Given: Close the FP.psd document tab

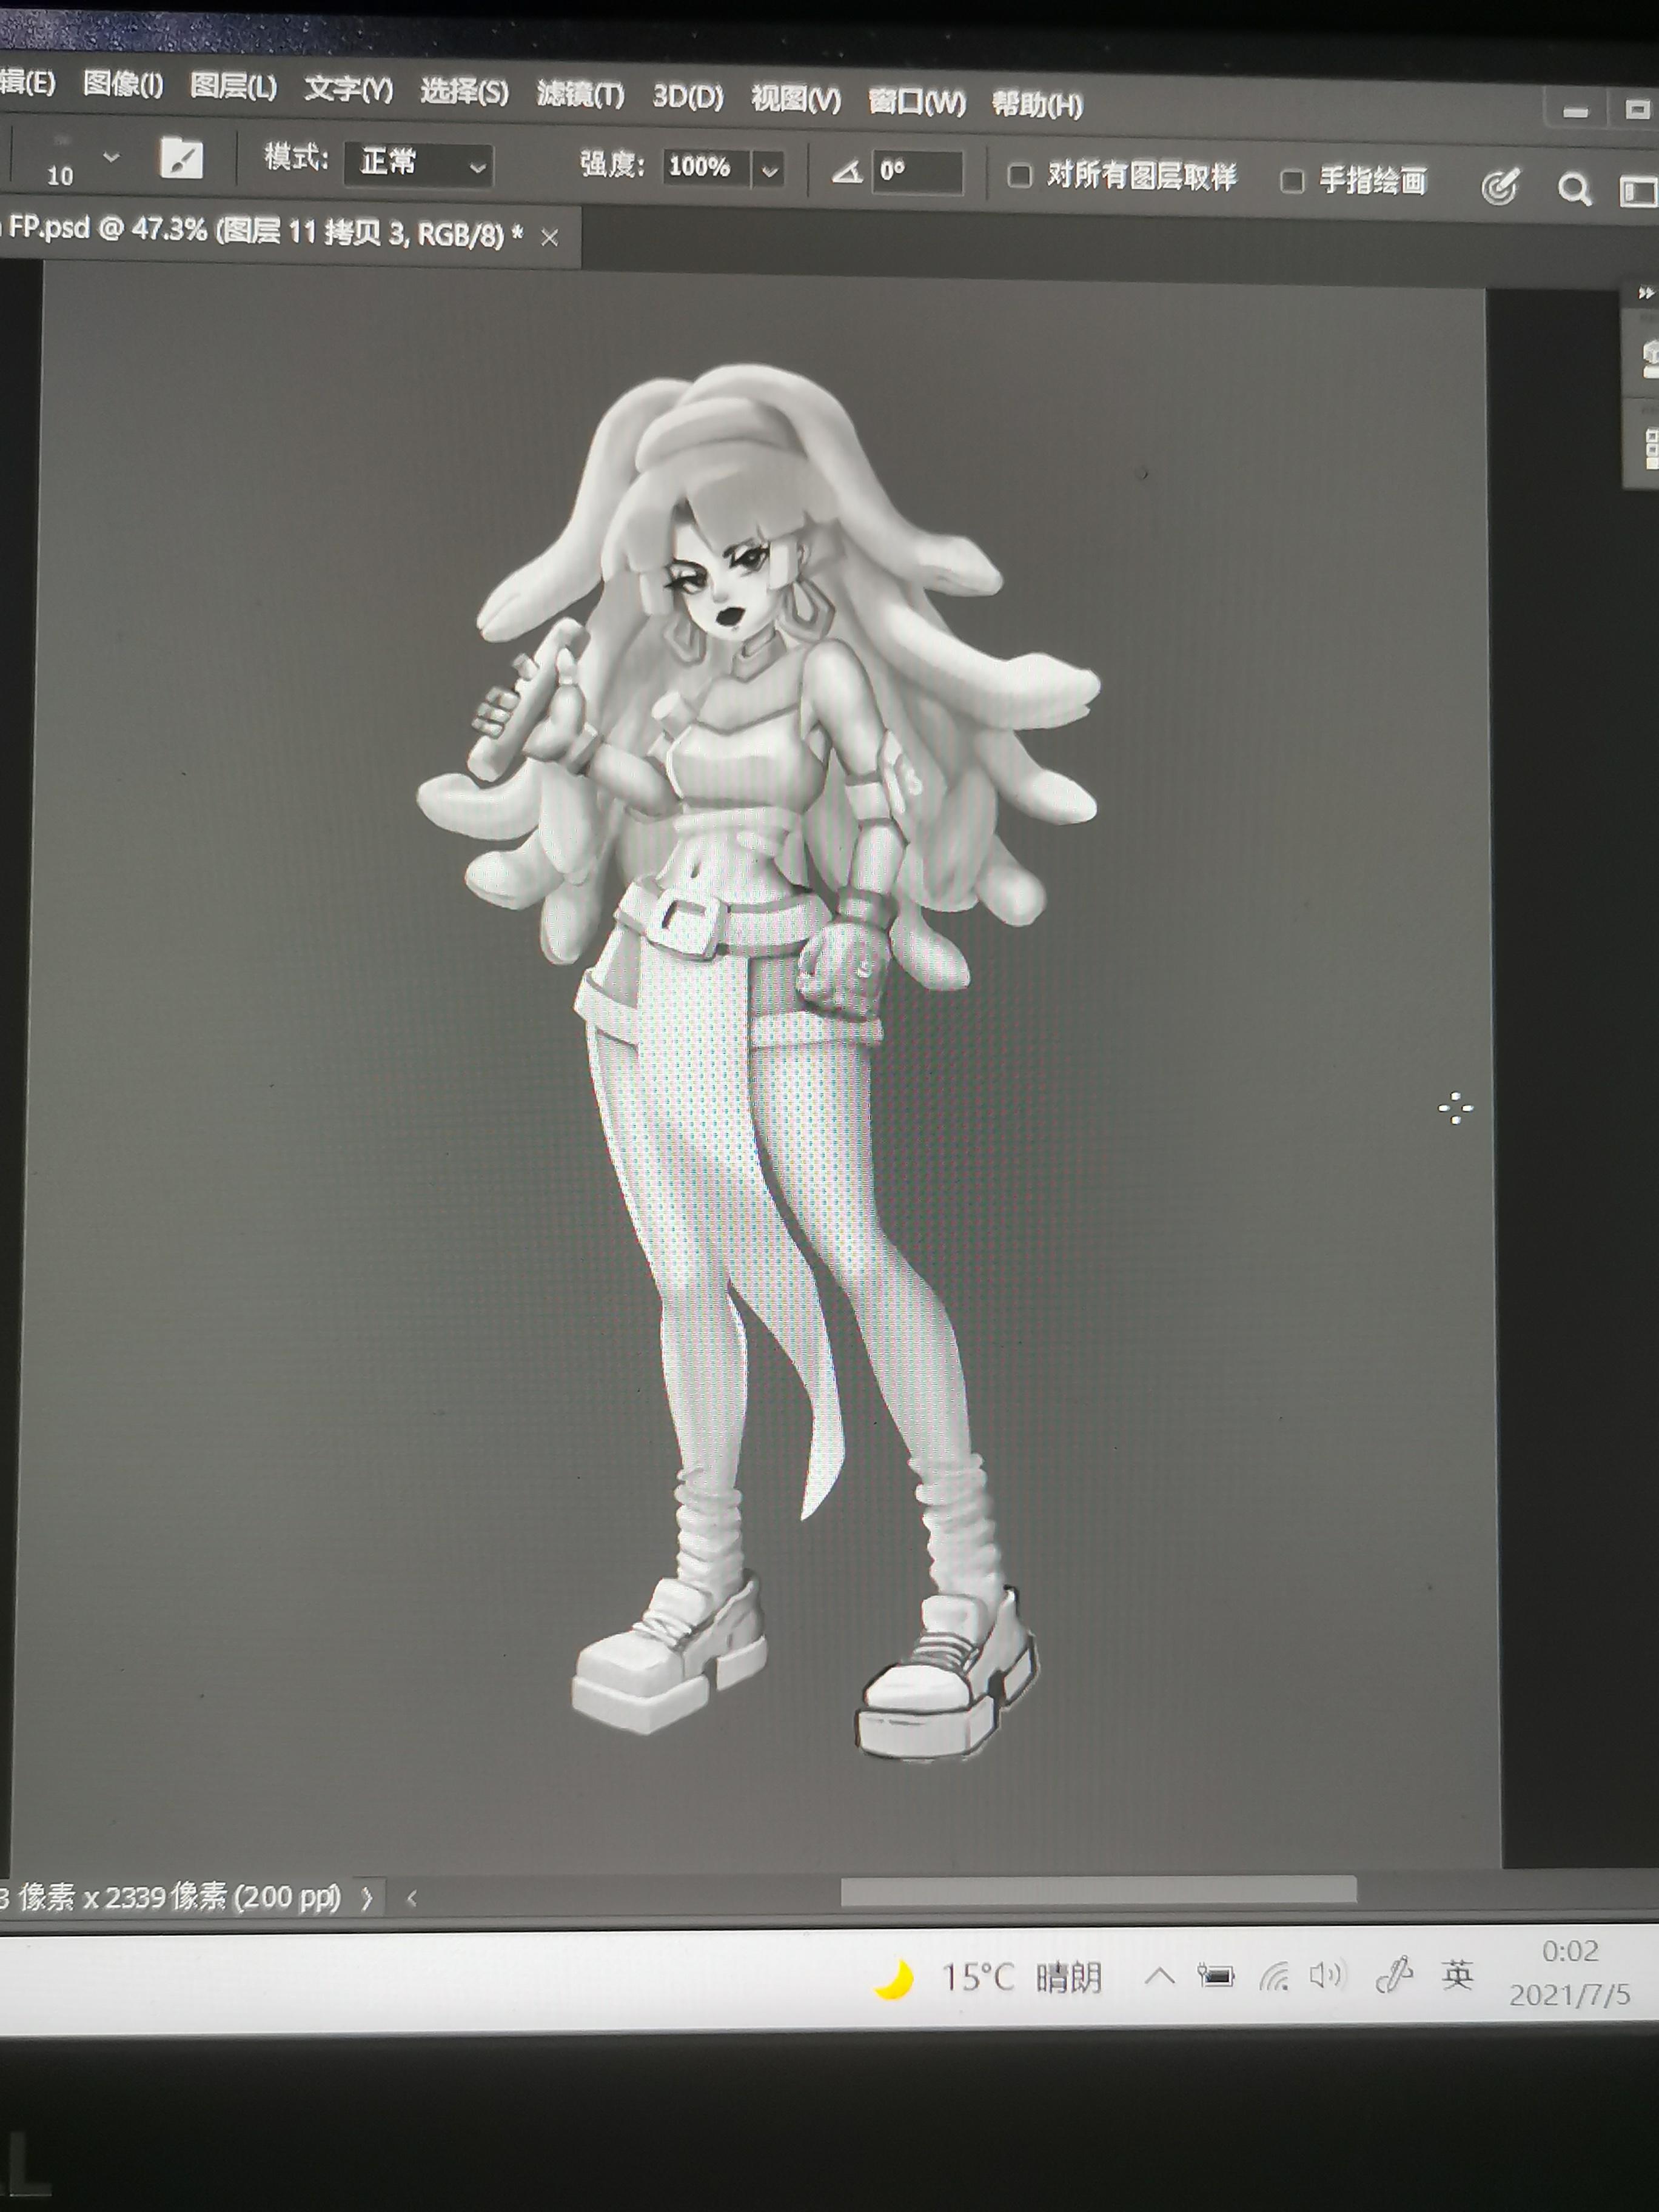Looking at the screenshot, I should pyautogui.click(x=549, y=238).
